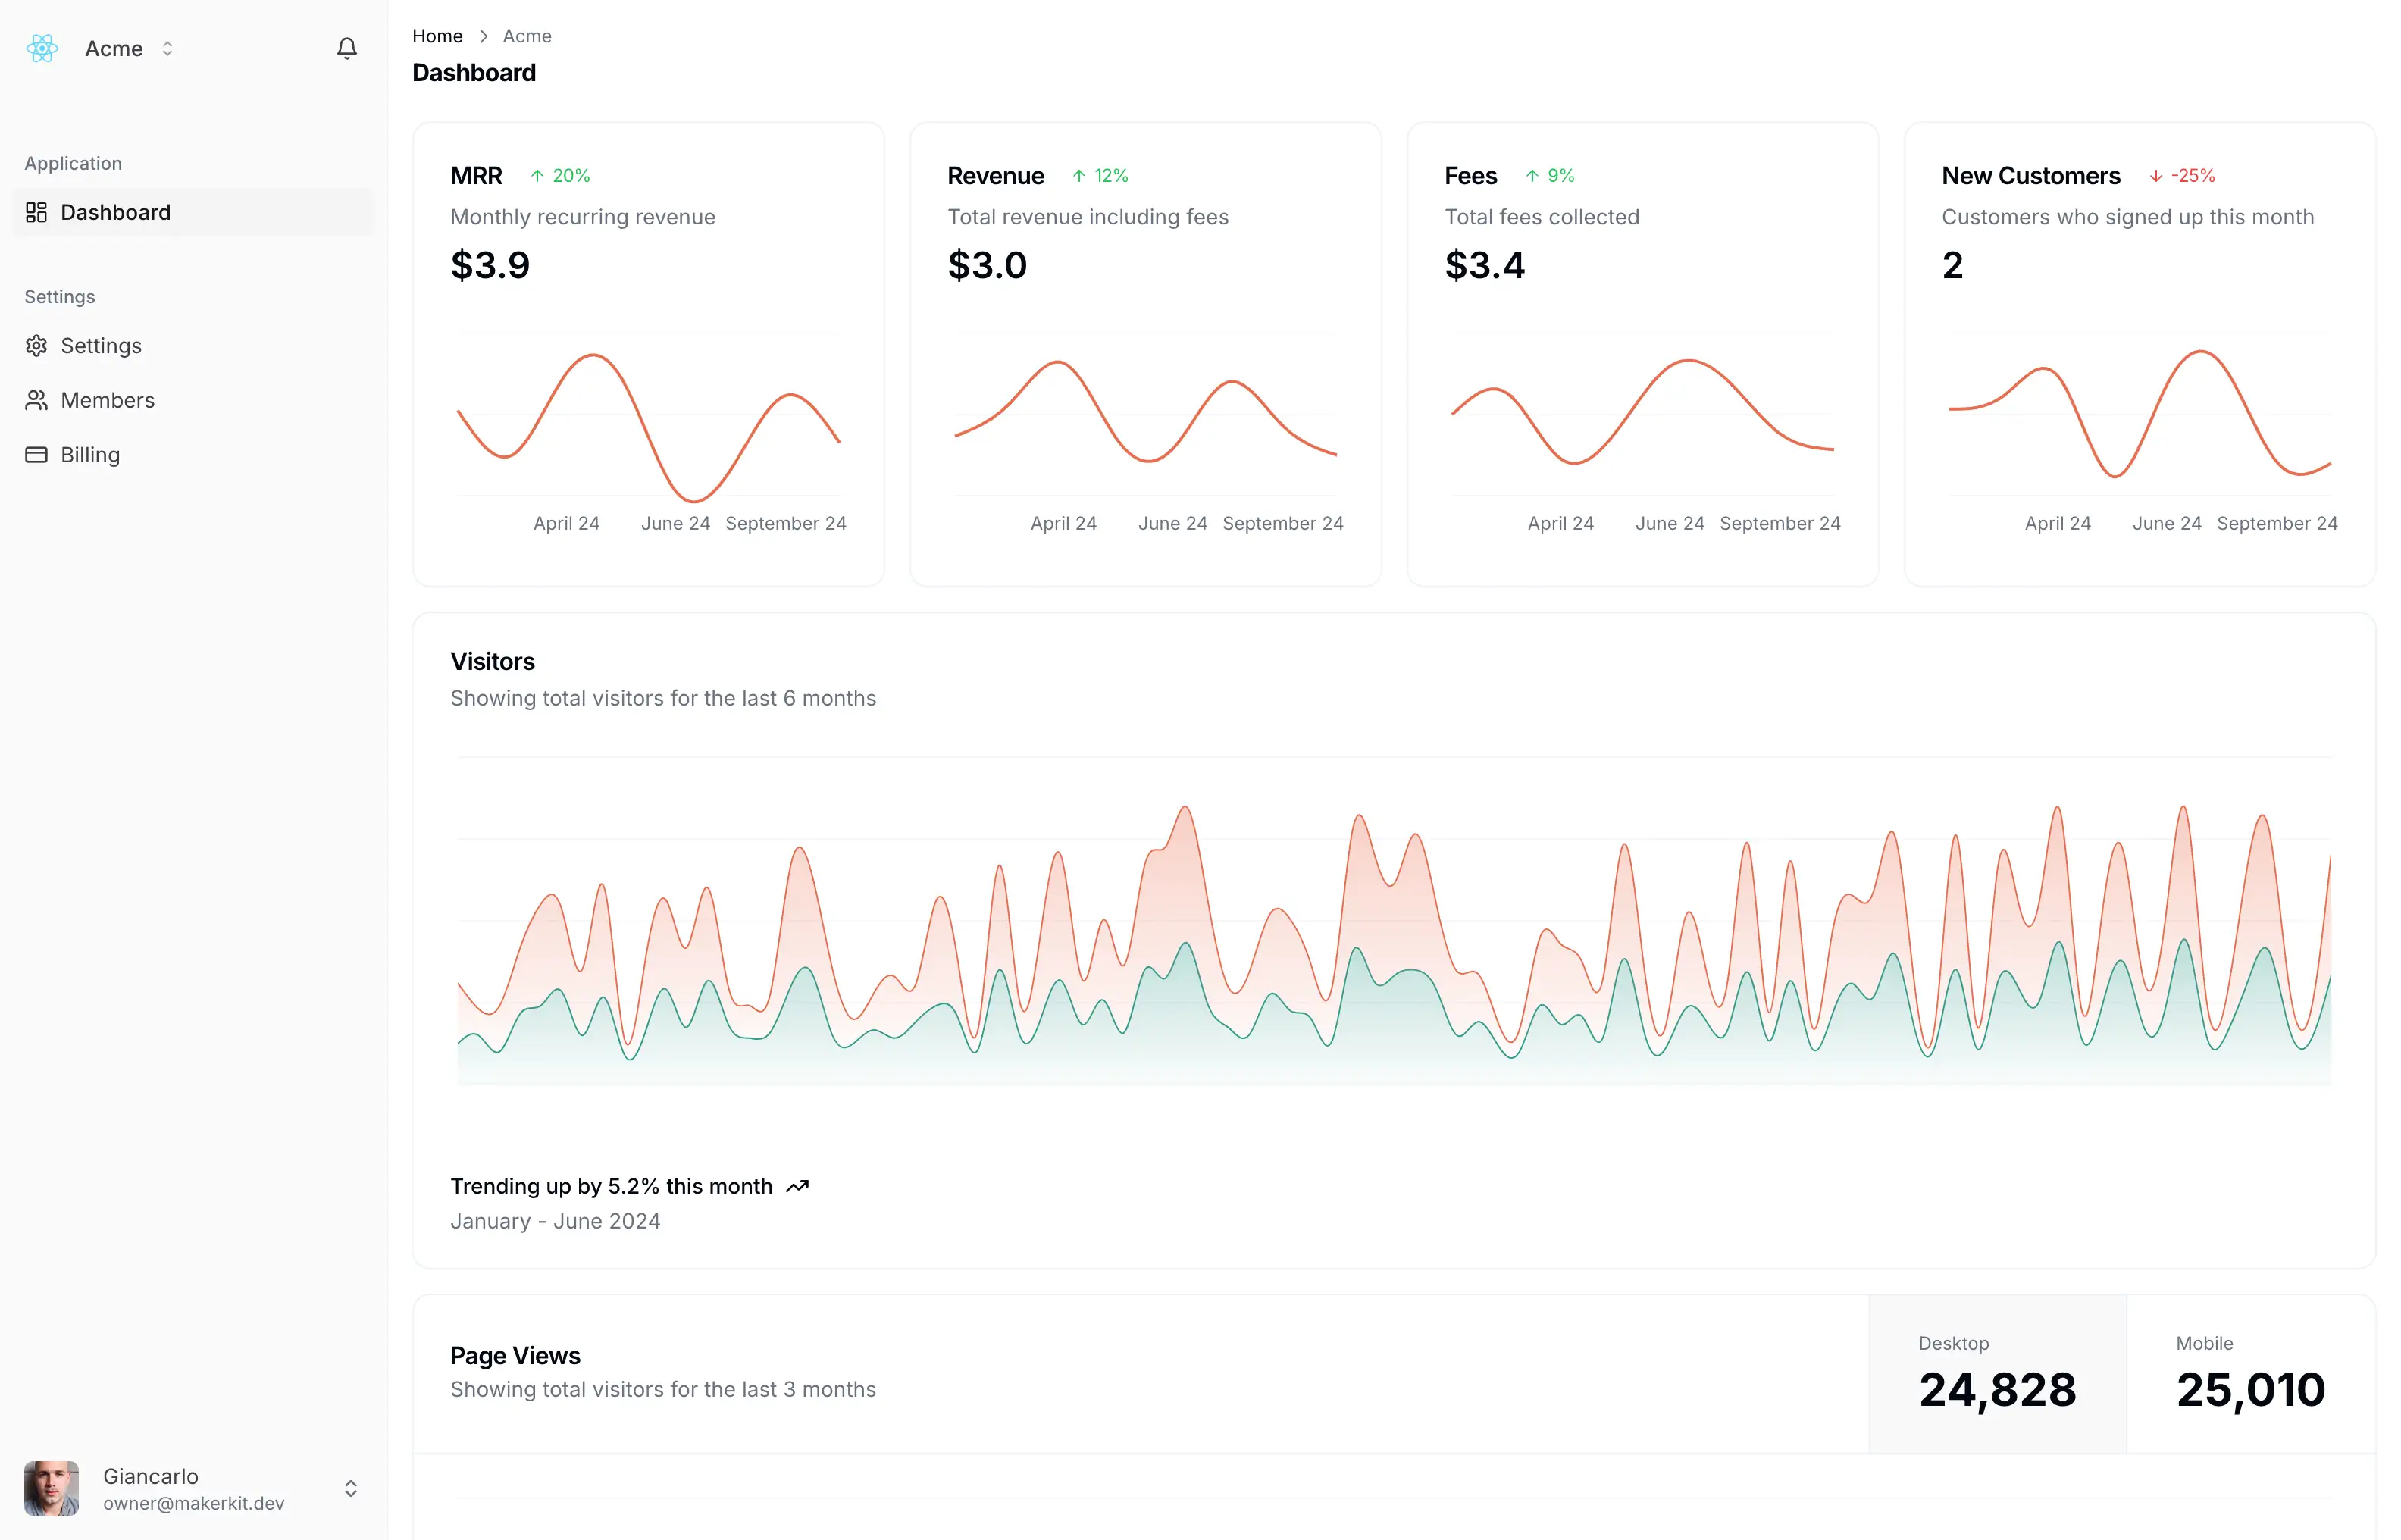Click owner@makerkit.dev email text
This screenshot has width=2401, height=1540.
tap(194, 1503)
